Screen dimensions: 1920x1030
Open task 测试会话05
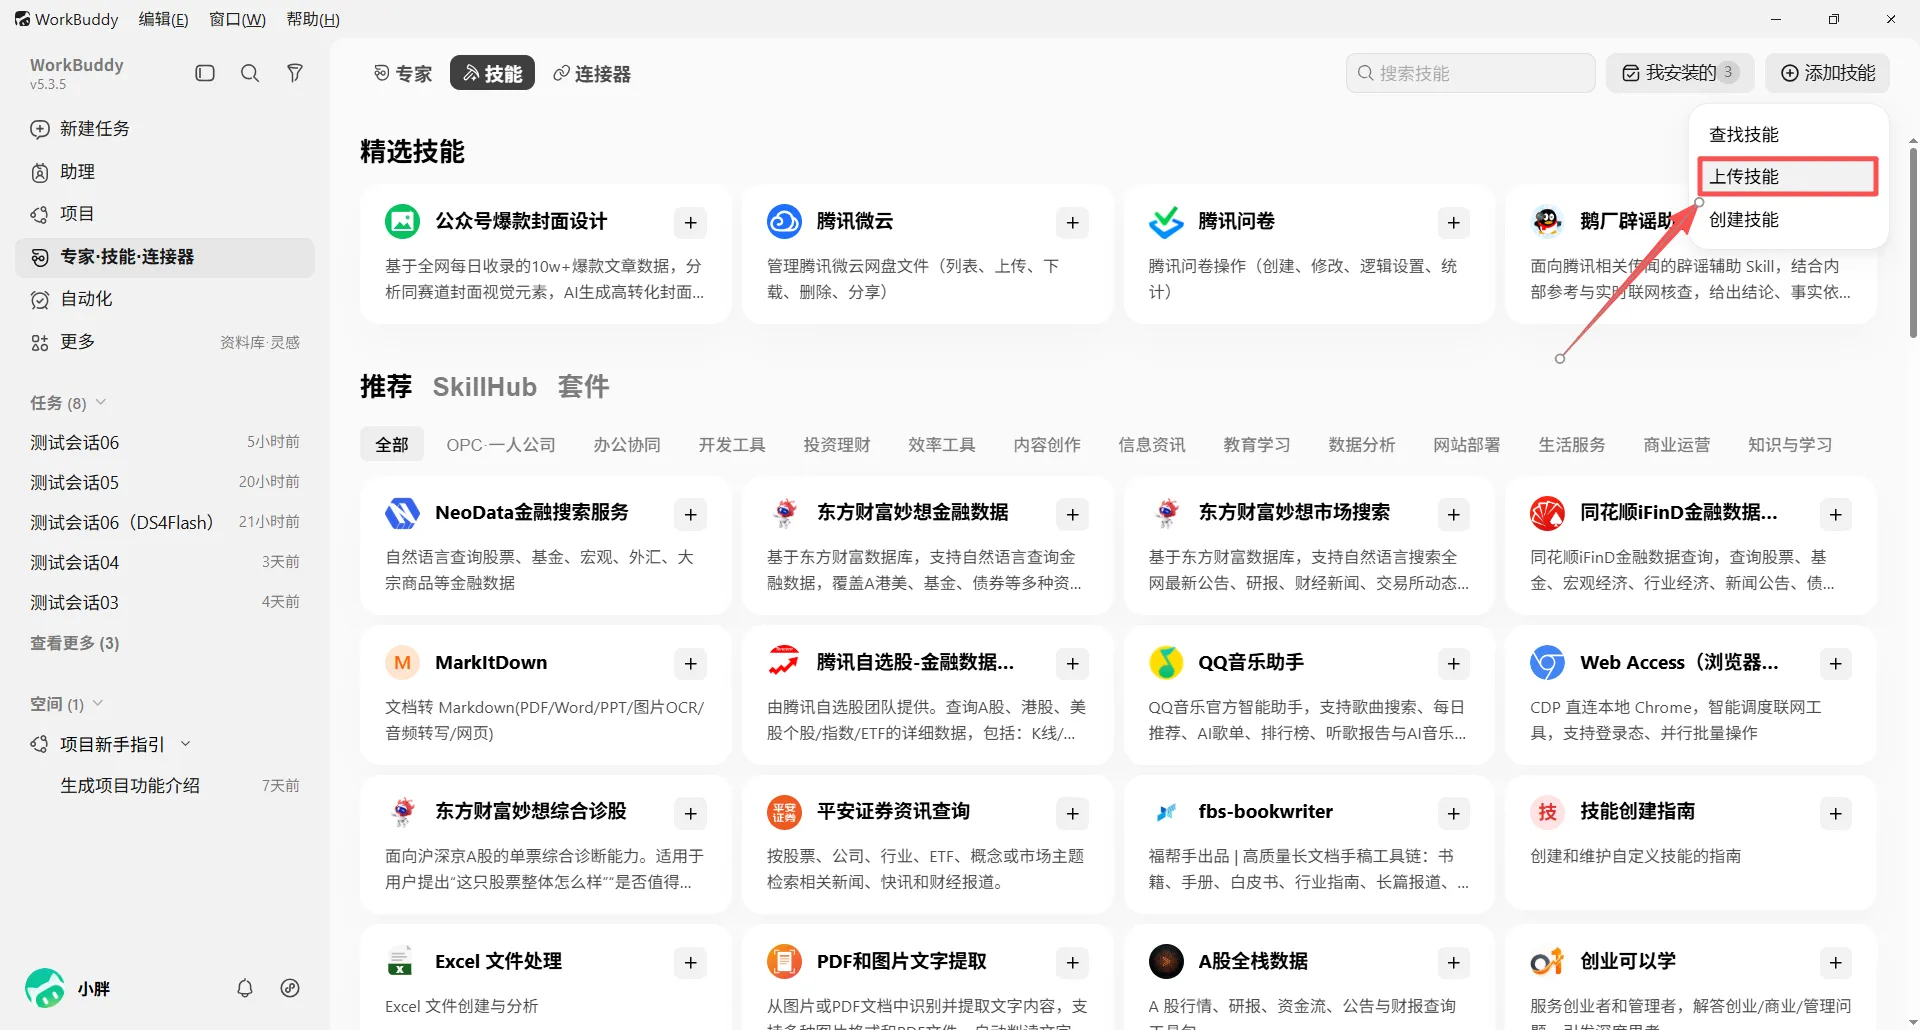pyautogui.click(x=165, y=482)
